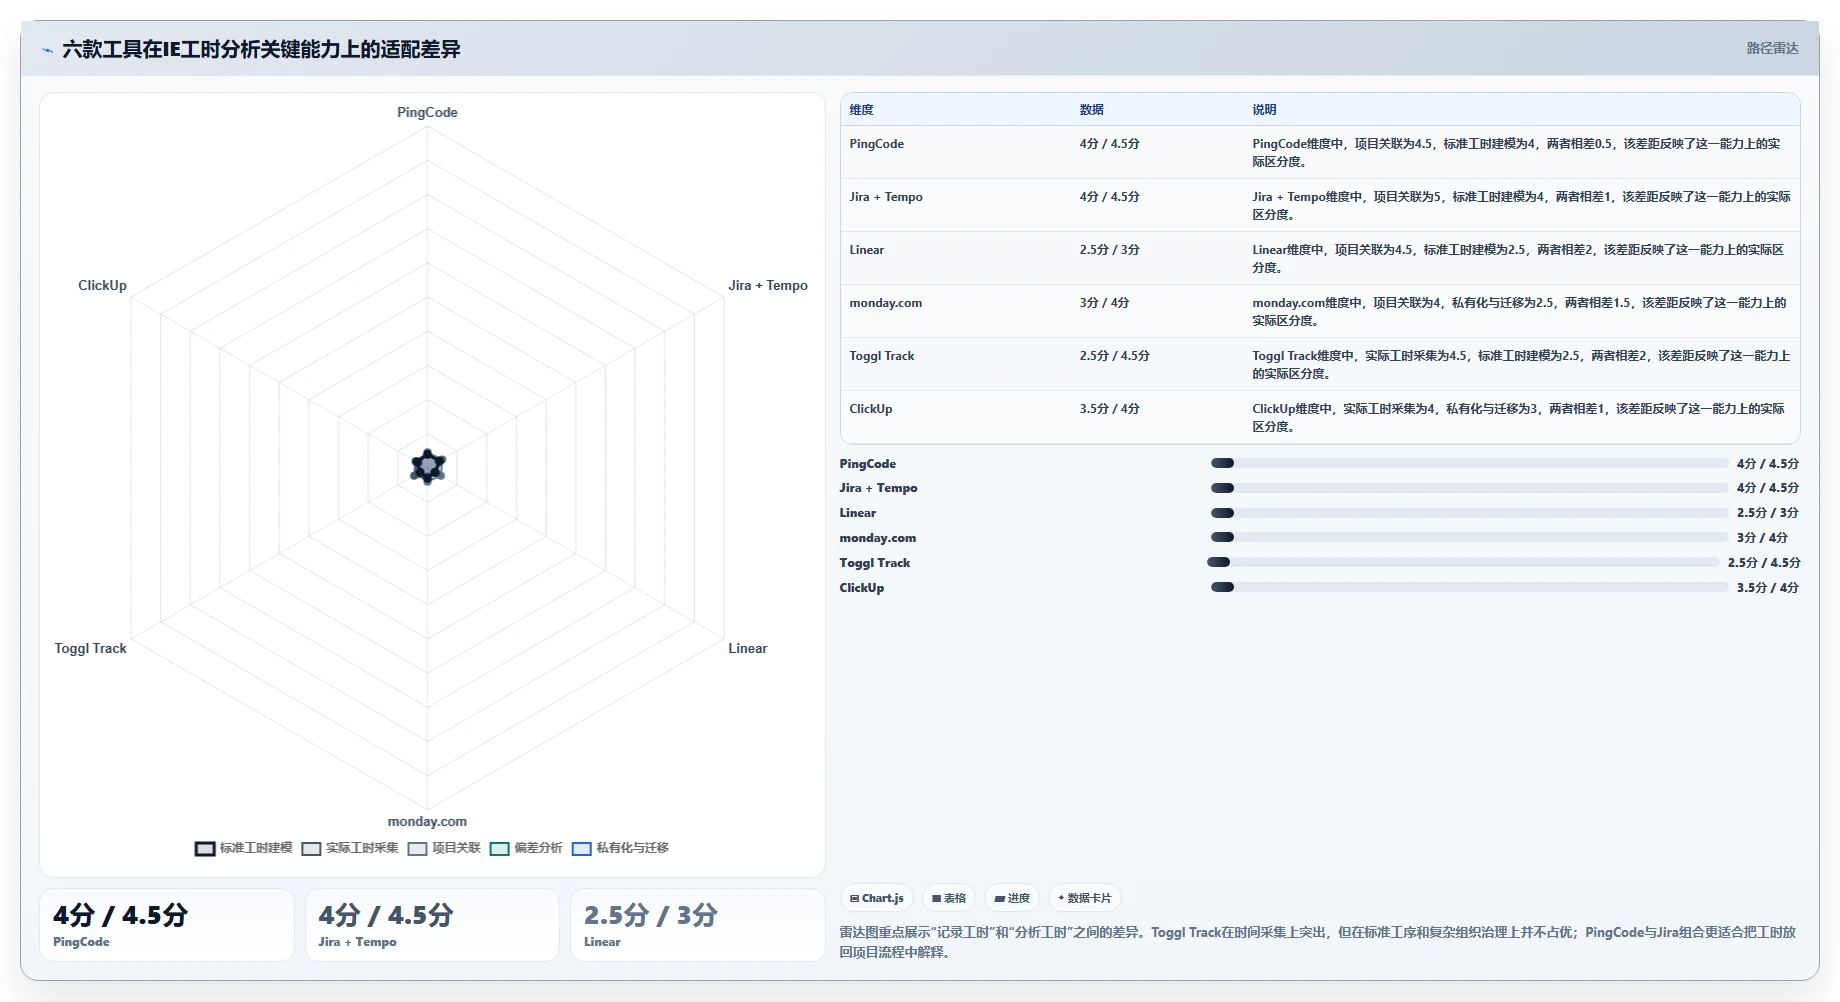The height and width of the screenshot is (1002, 1840).
Task: Click the 表格 tag chip
Action: tap(949, 898)
